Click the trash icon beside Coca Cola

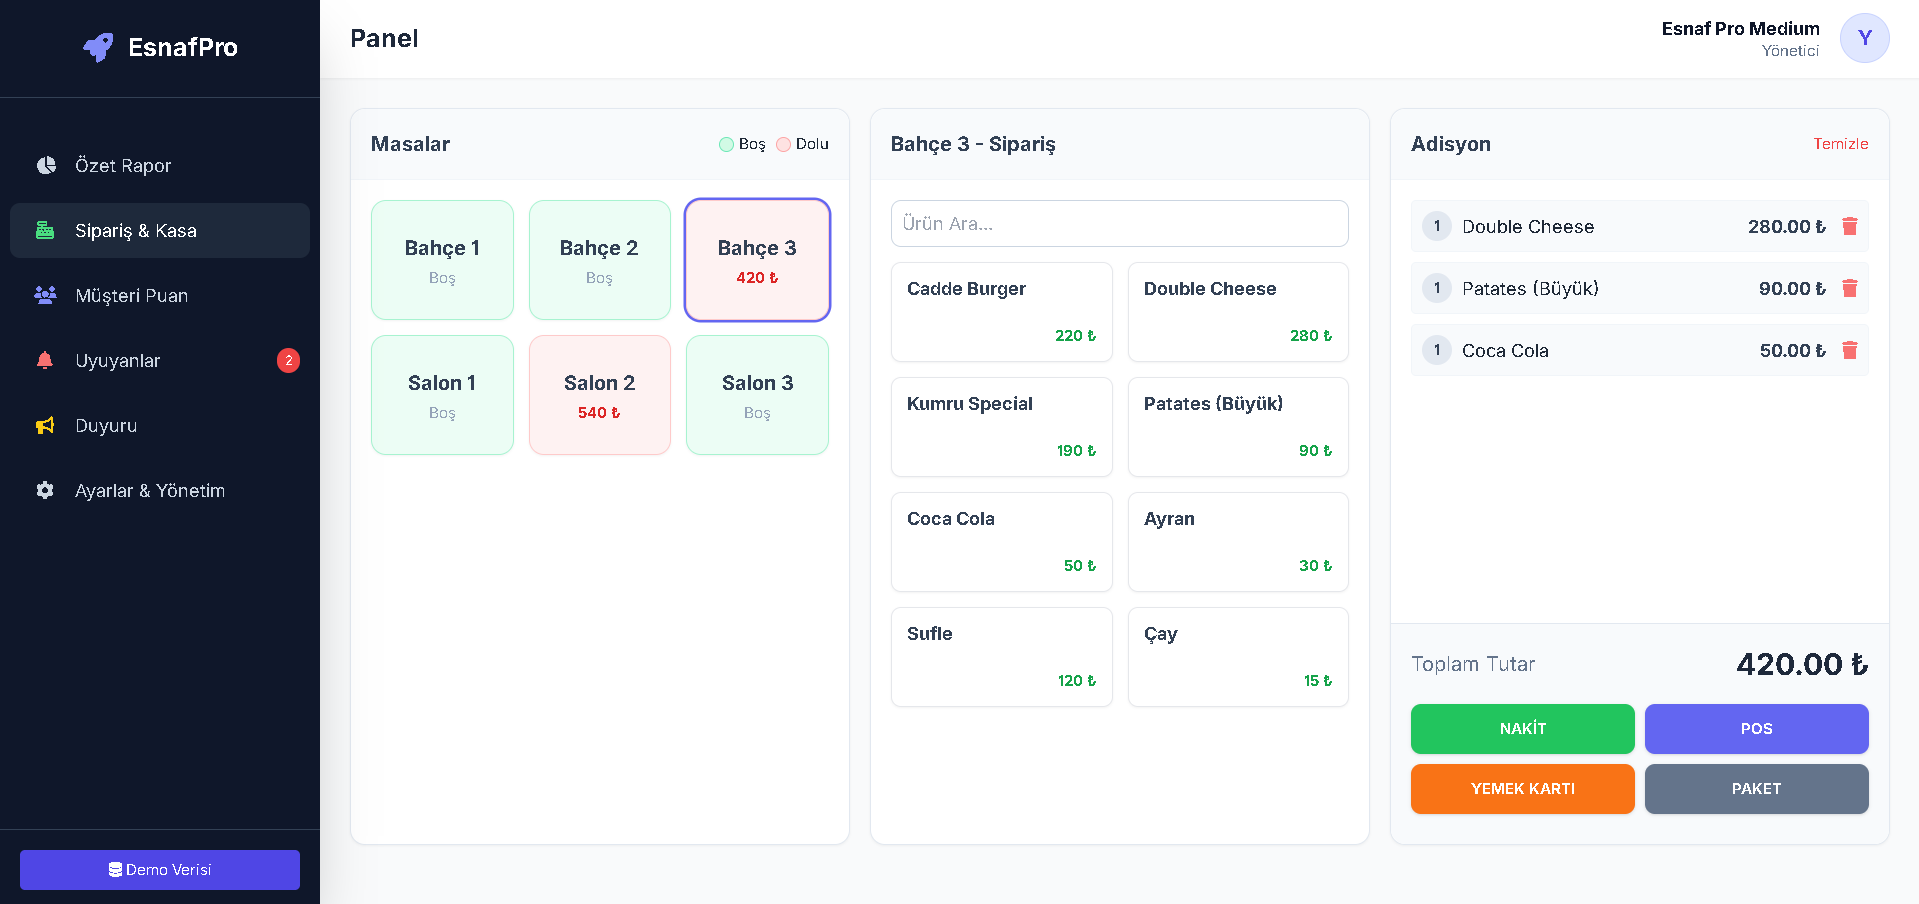tap(1849, 351)
